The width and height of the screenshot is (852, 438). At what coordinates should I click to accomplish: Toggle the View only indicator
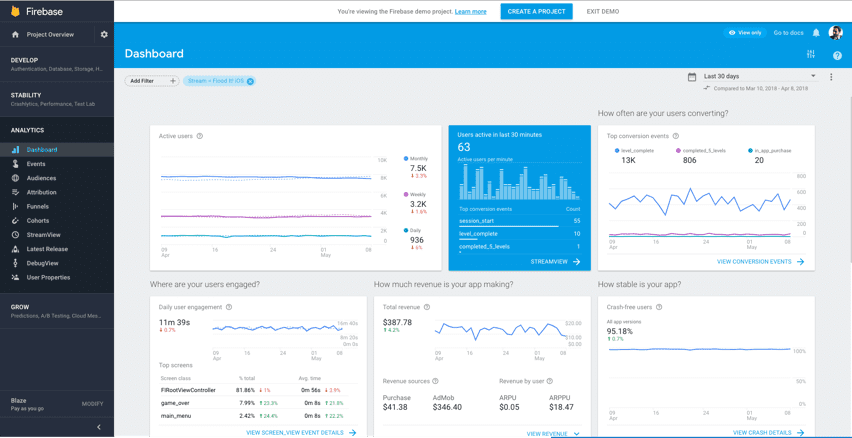tap(744, 33)
